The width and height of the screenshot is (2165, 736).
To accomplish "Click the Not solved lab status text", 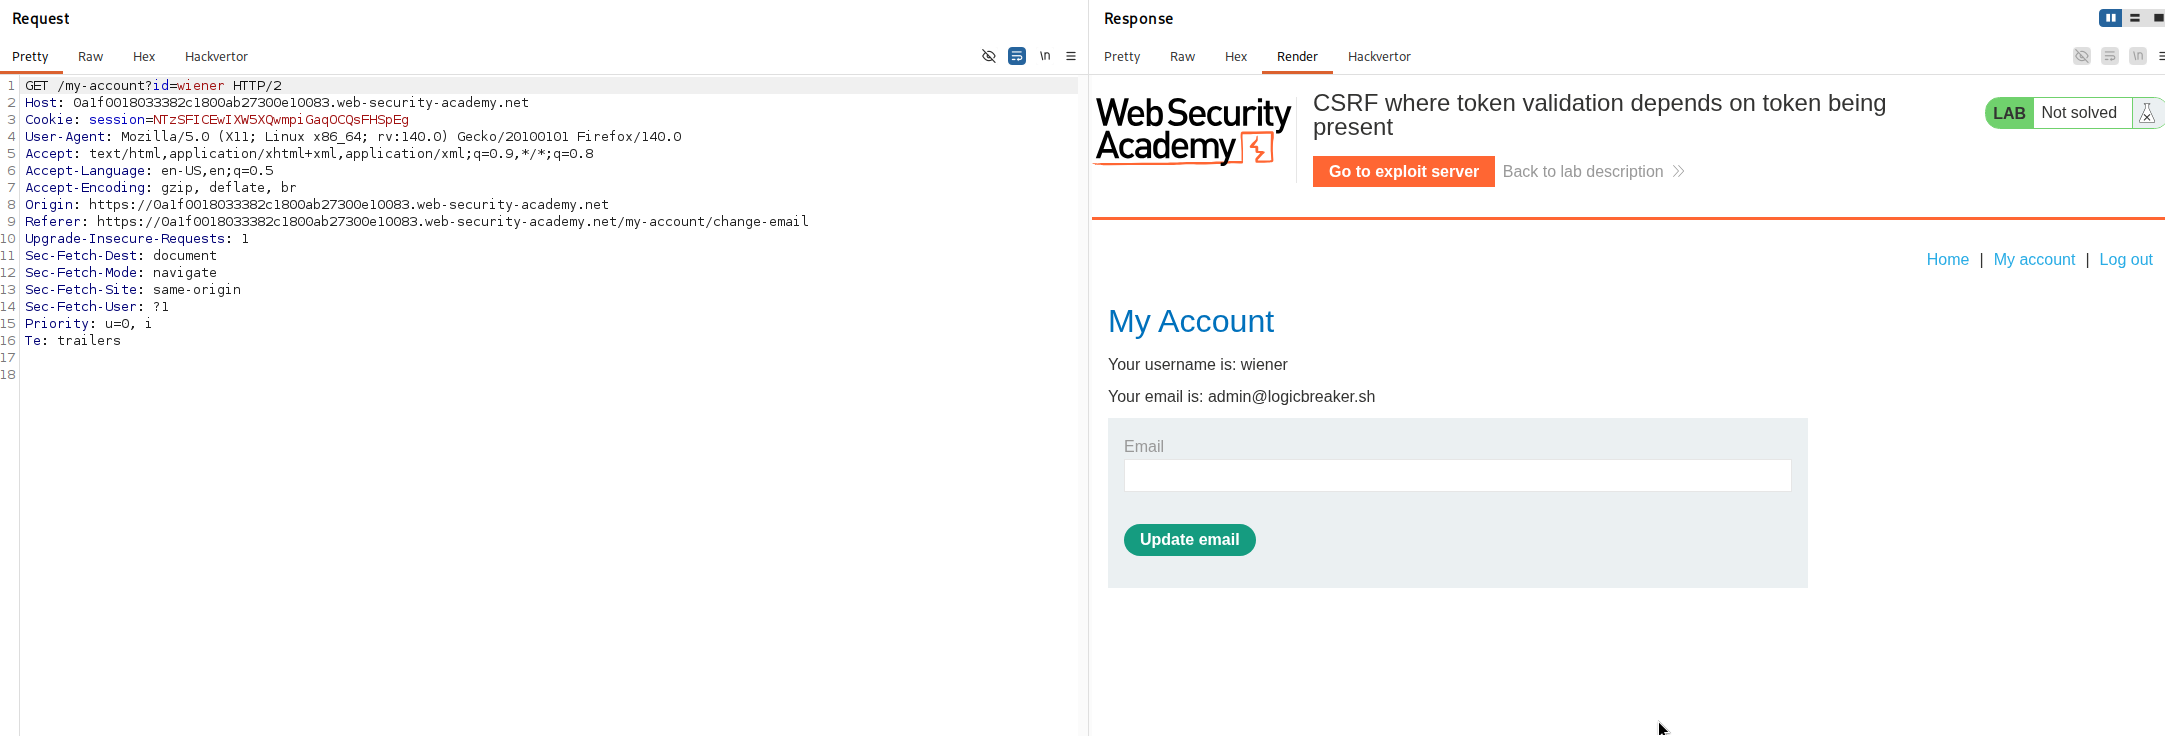I will 2079,113.
